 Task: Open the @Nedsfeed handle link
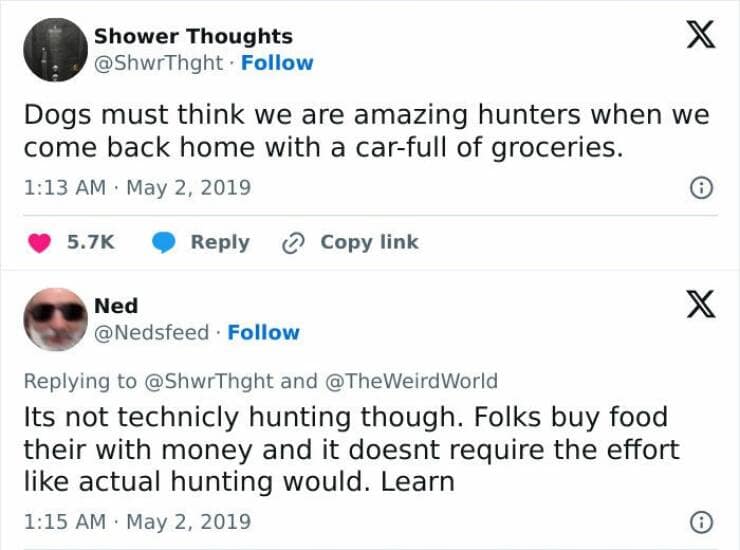(151, 333)
